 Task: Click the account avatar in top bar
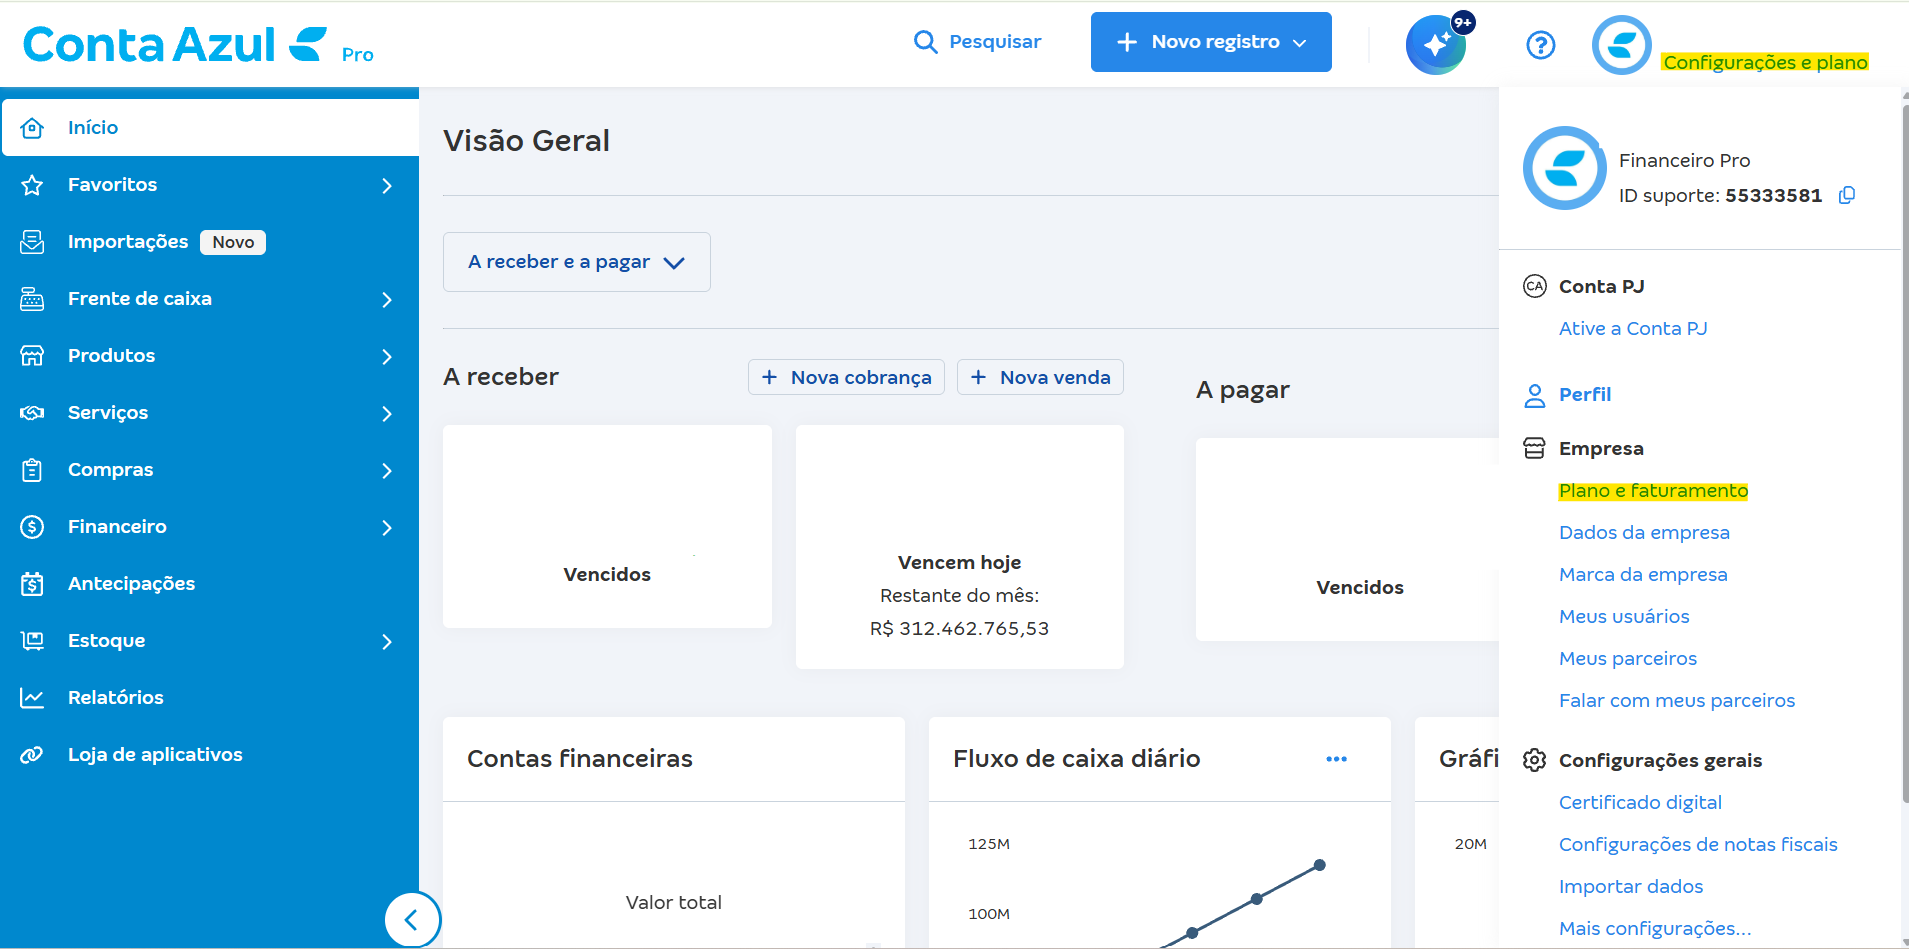[1621, 45]
